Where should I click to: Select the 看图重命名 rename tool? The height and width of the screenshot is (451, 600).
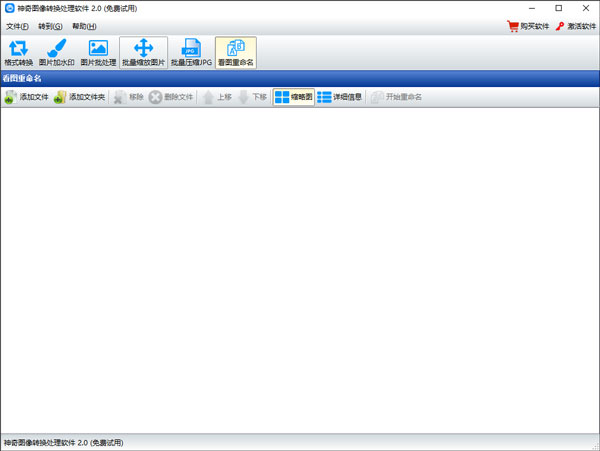235,53
